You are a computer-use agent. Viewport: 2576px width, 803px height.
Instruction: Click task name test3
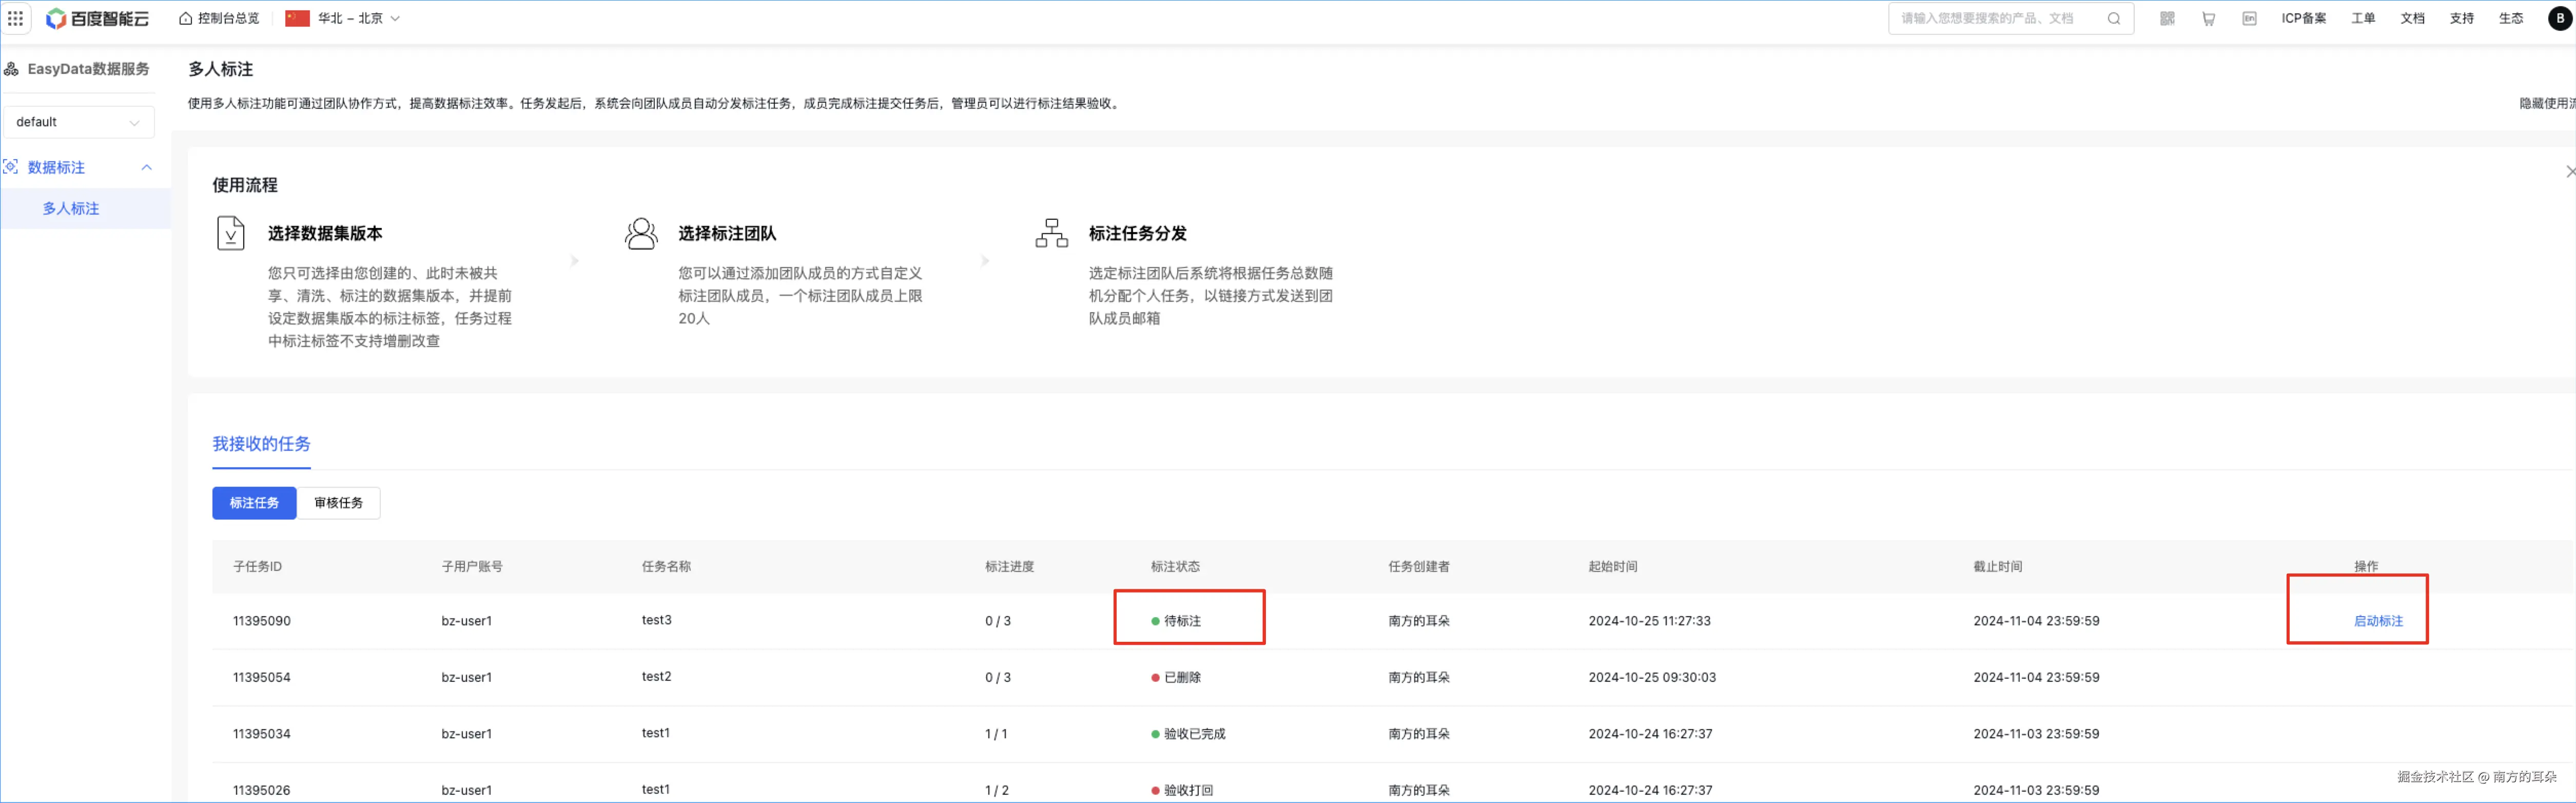(656, 620)
